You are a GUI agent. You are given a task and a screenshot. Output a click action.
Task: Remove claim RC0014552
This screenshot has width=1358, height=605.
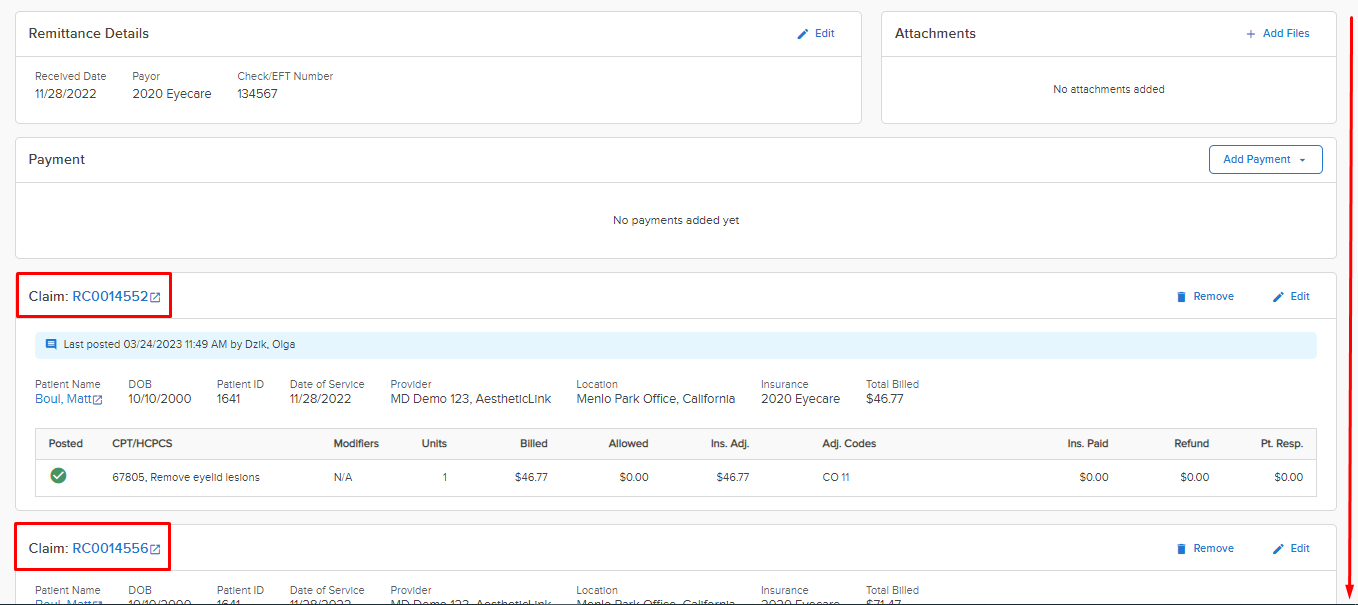tap(1204, 297)
